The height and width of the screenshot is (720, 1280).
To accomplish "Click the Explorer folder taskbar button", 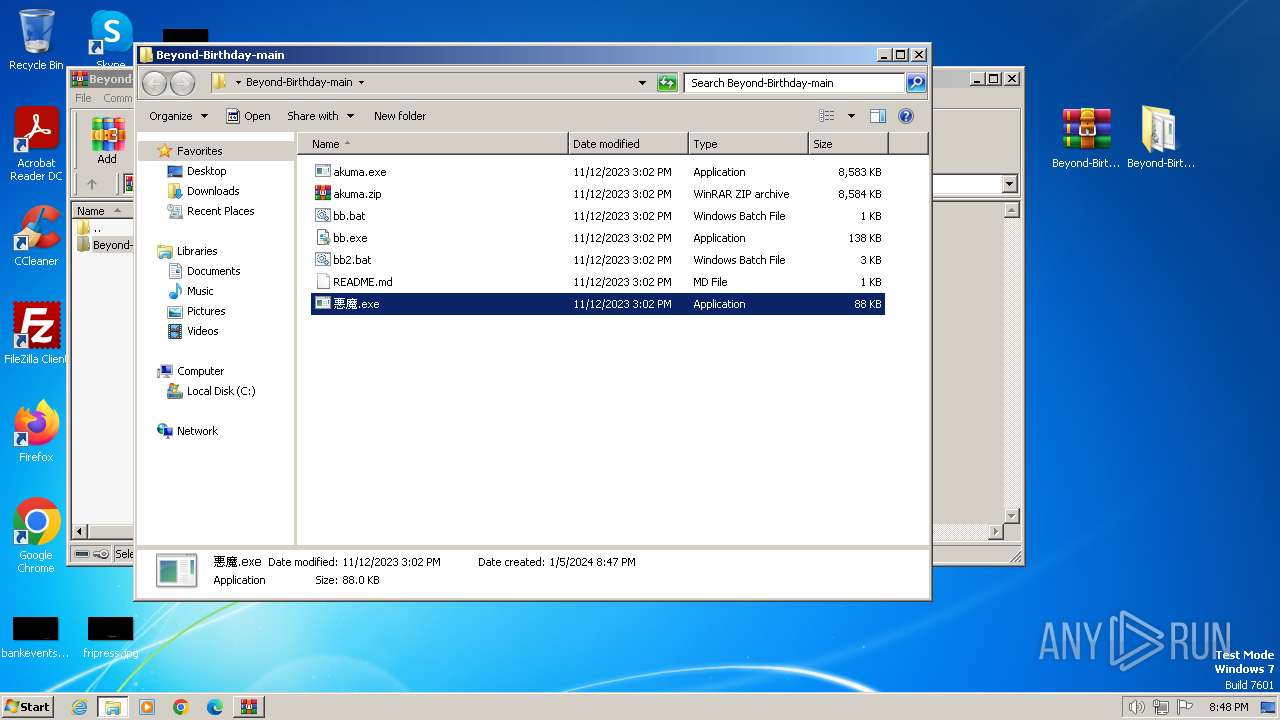I will click(x=113, y=707).
